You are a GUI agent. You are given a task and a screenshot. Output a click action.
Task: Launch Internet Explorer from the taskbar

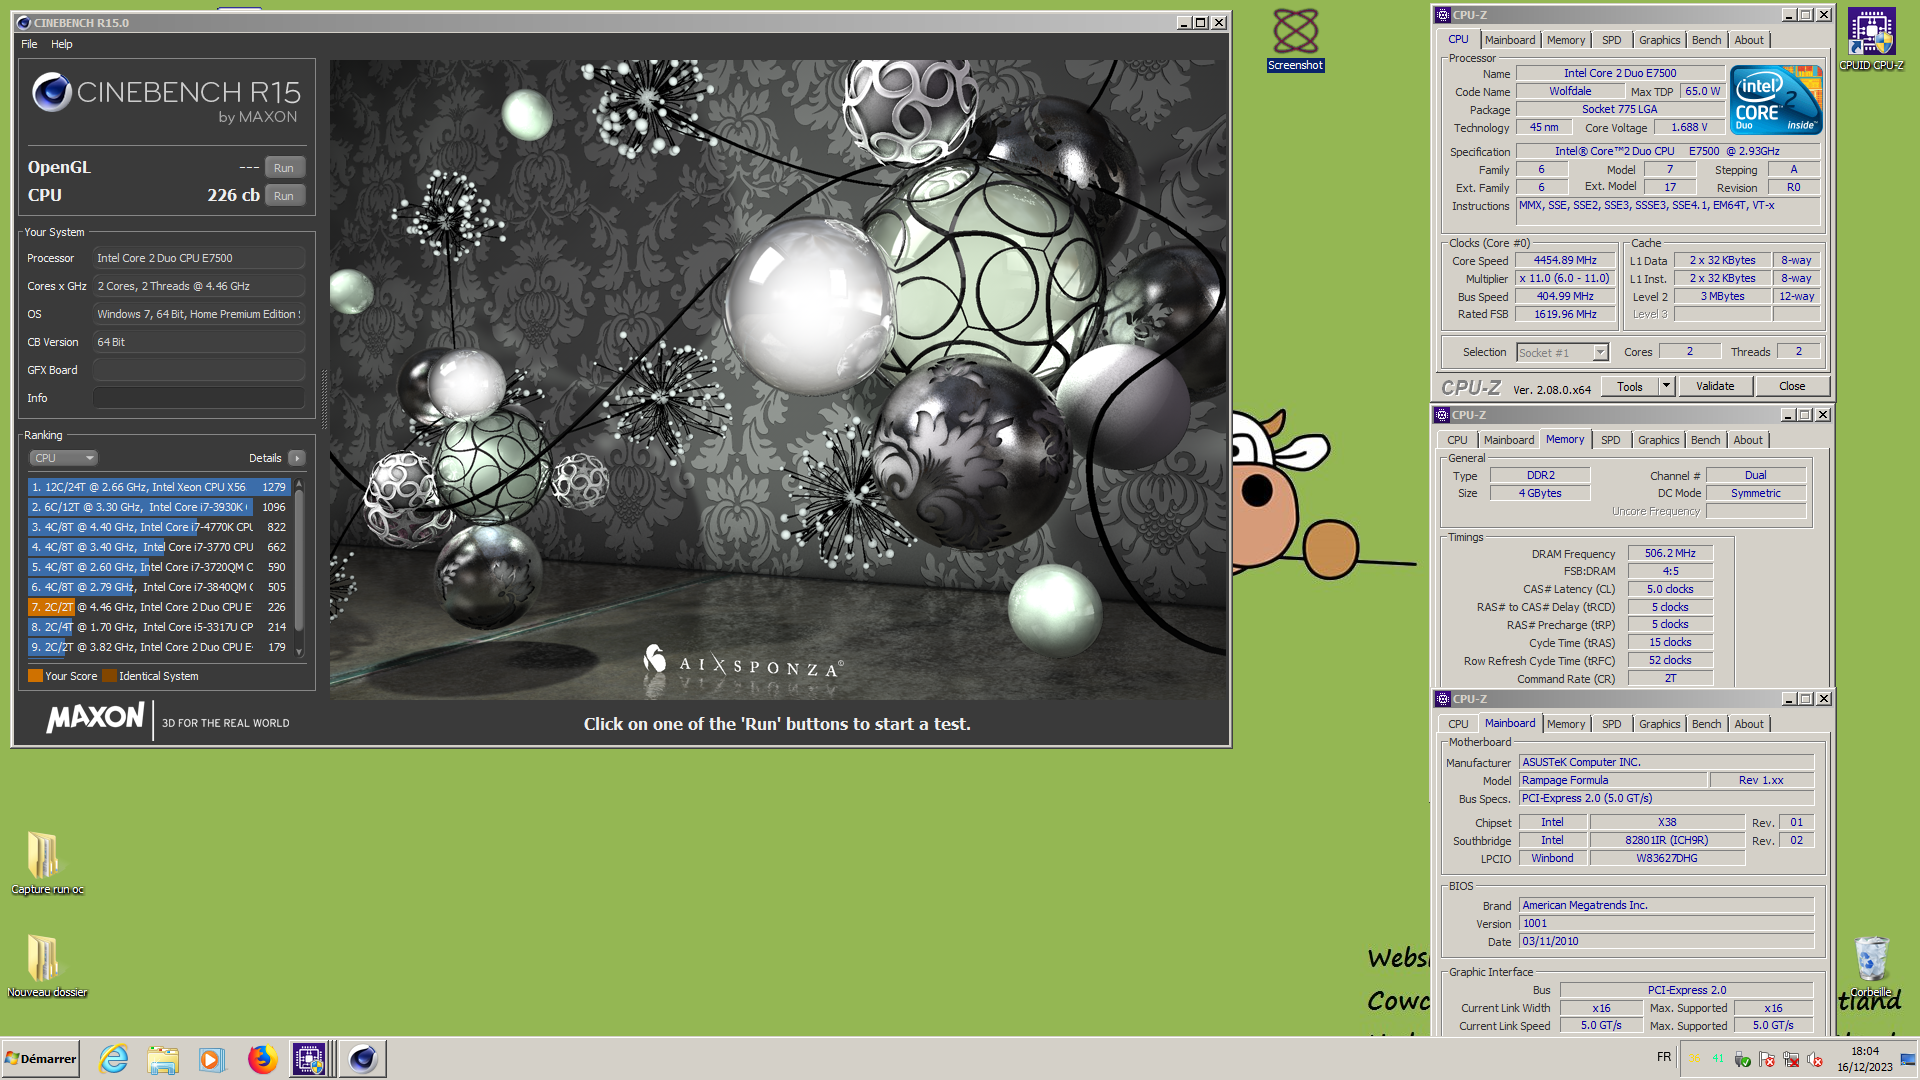[114, 1059]
